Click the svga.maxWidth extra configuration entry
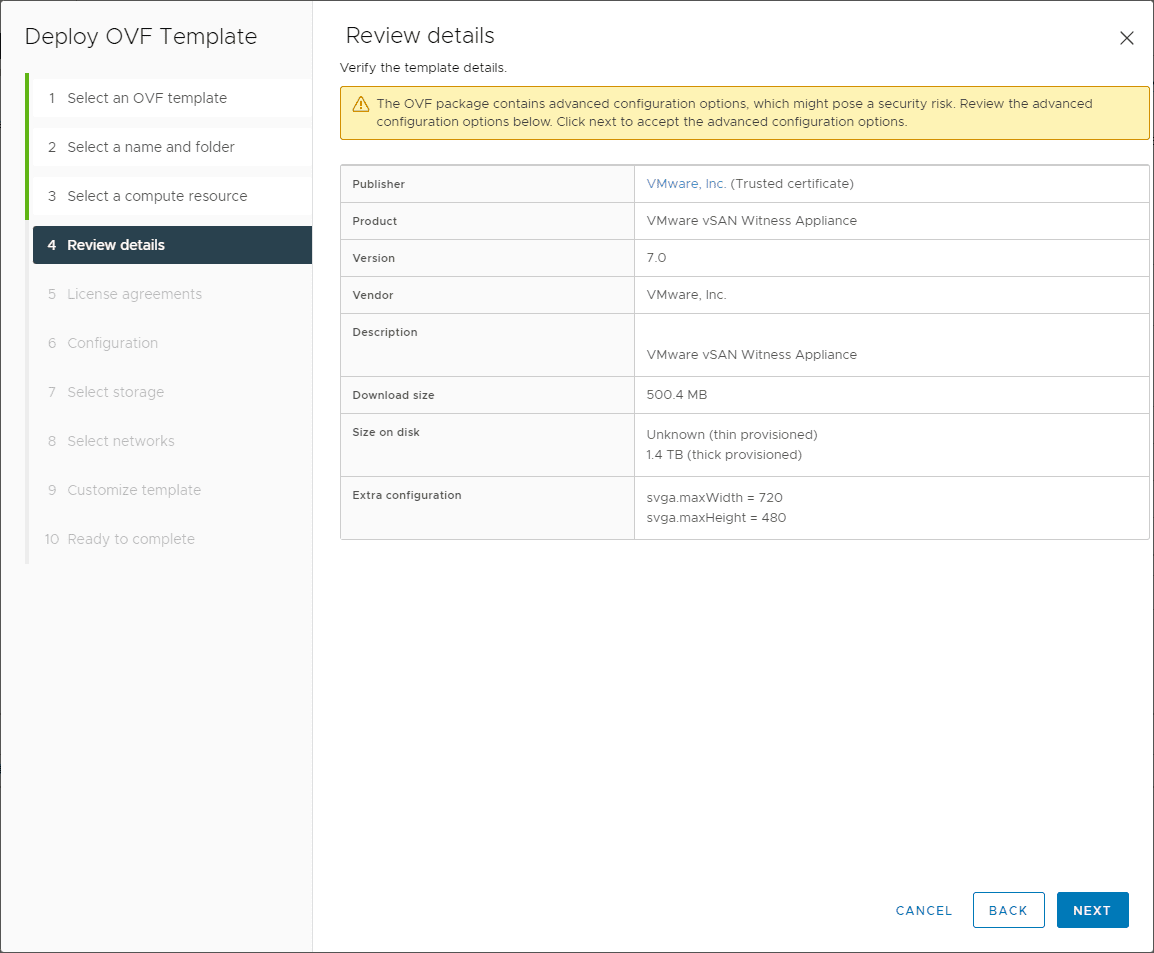The width and height of the screenshot is (1154, 953). coord(714,497)
